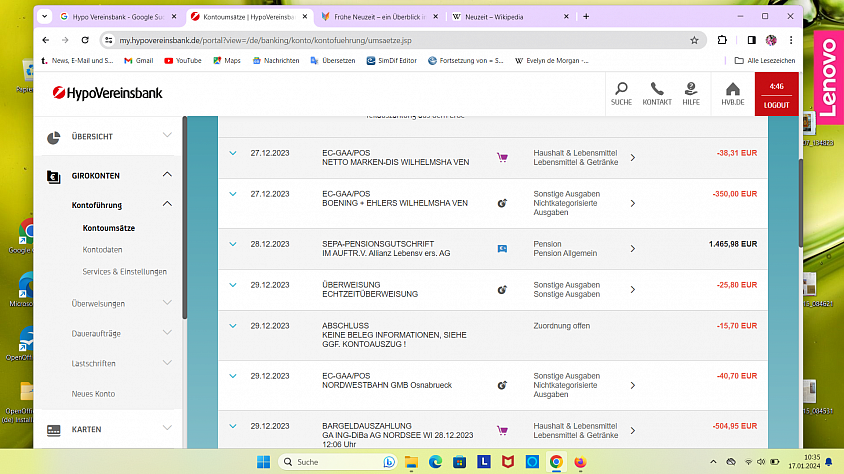
Task: Click the Karten card icon
Action: 53,430
